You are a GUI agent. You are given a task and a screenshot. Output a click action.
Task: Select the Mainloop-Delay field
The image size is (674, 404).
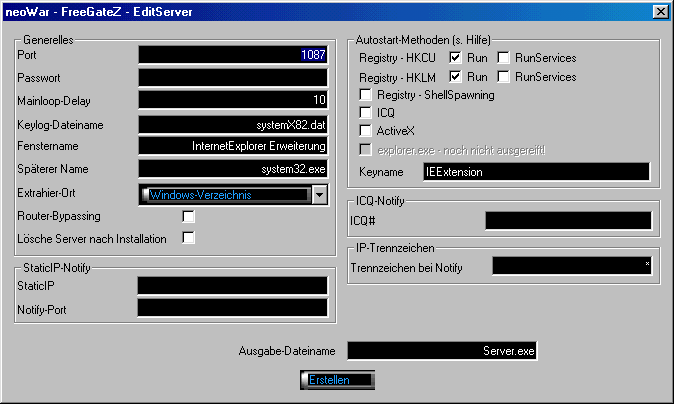(x=232, y=100)
